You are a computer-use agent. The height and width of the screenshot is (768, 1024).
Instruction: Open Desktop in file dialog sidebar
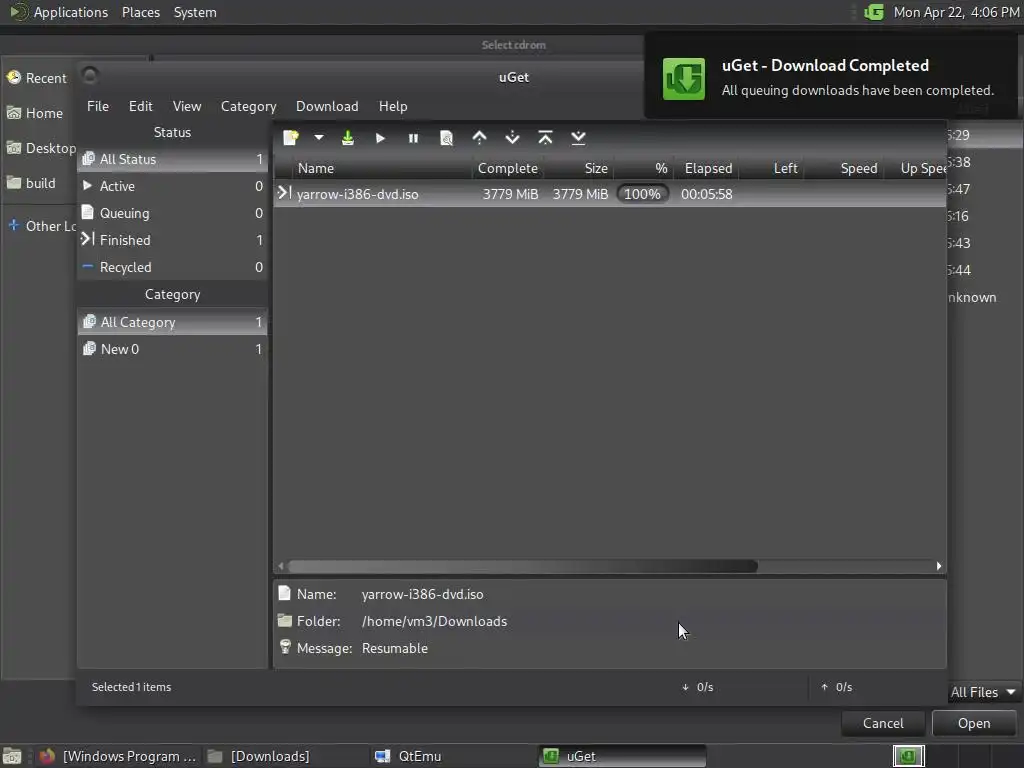(x=38, y=148)
